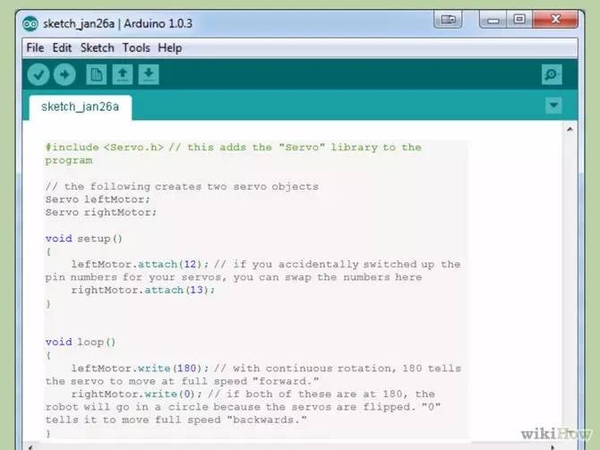Maximize the Arduino window
This screenshot has width=600, height=450.
tap(519, 20)
